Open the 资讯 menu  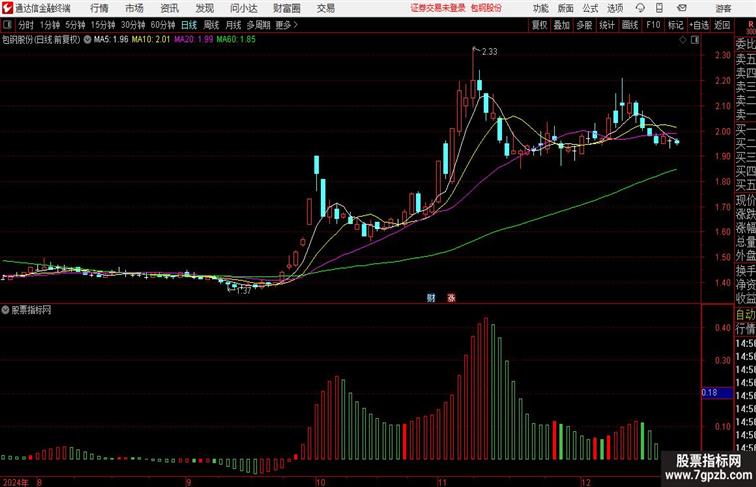[x=169, y=8]
